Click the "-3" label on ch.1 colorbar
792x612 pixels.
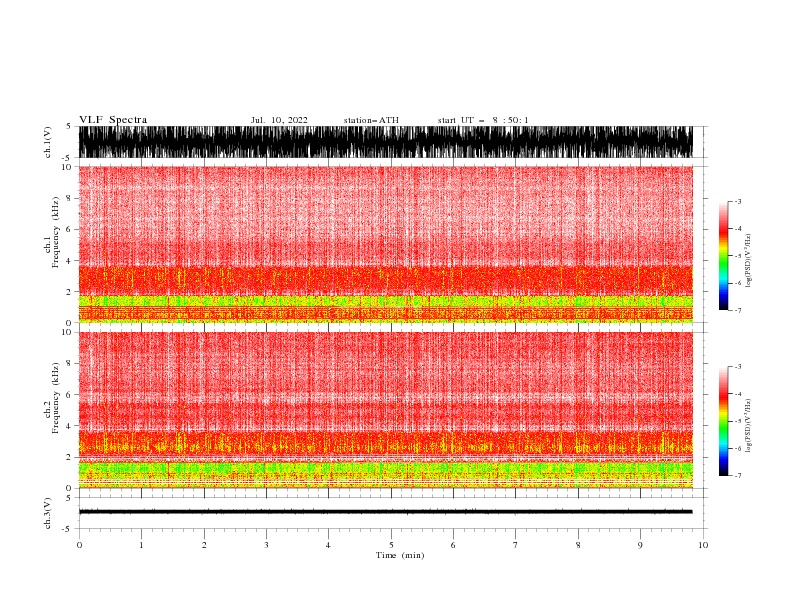pos(737,201)
